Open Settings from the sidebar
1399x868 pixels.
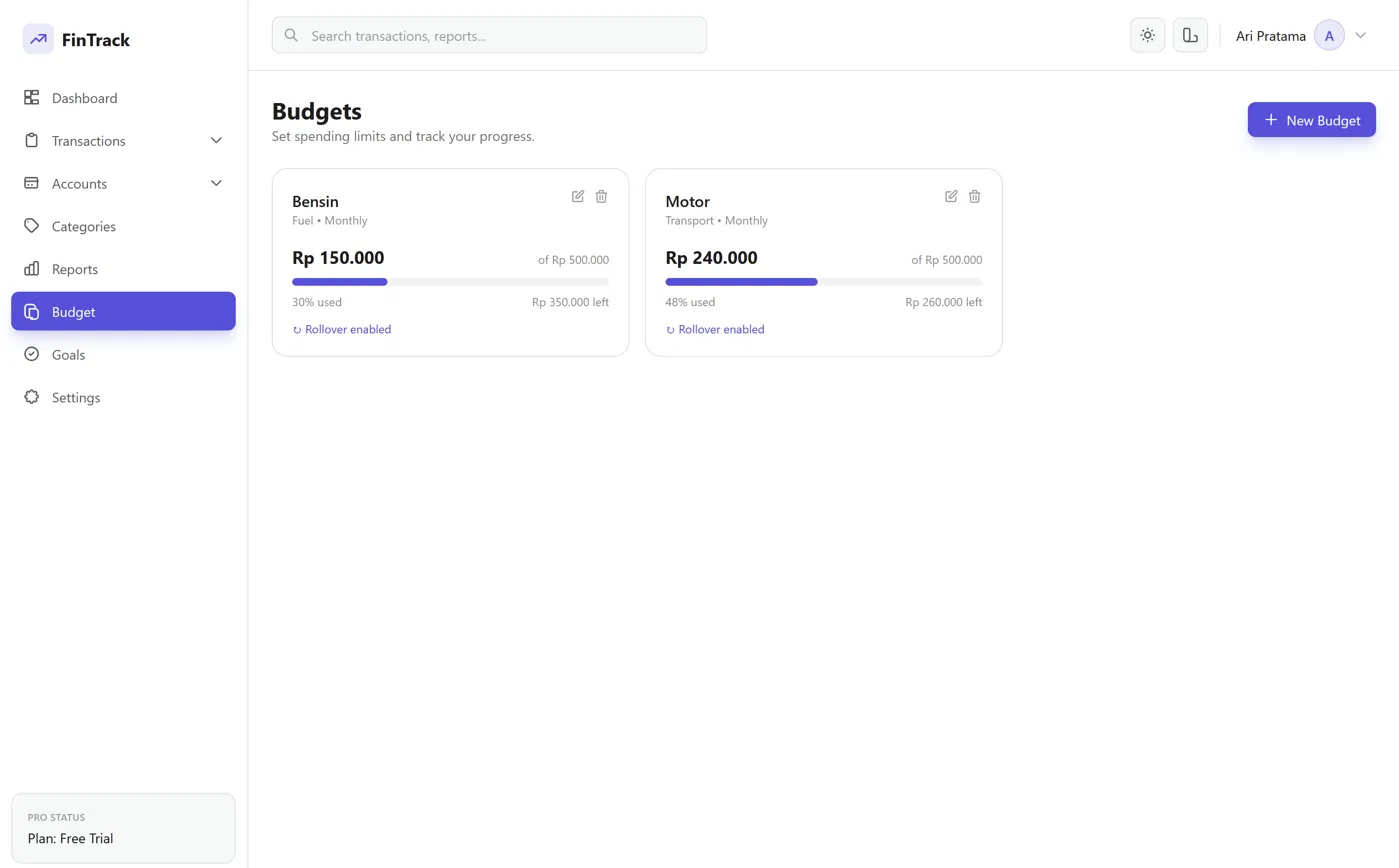123,397
